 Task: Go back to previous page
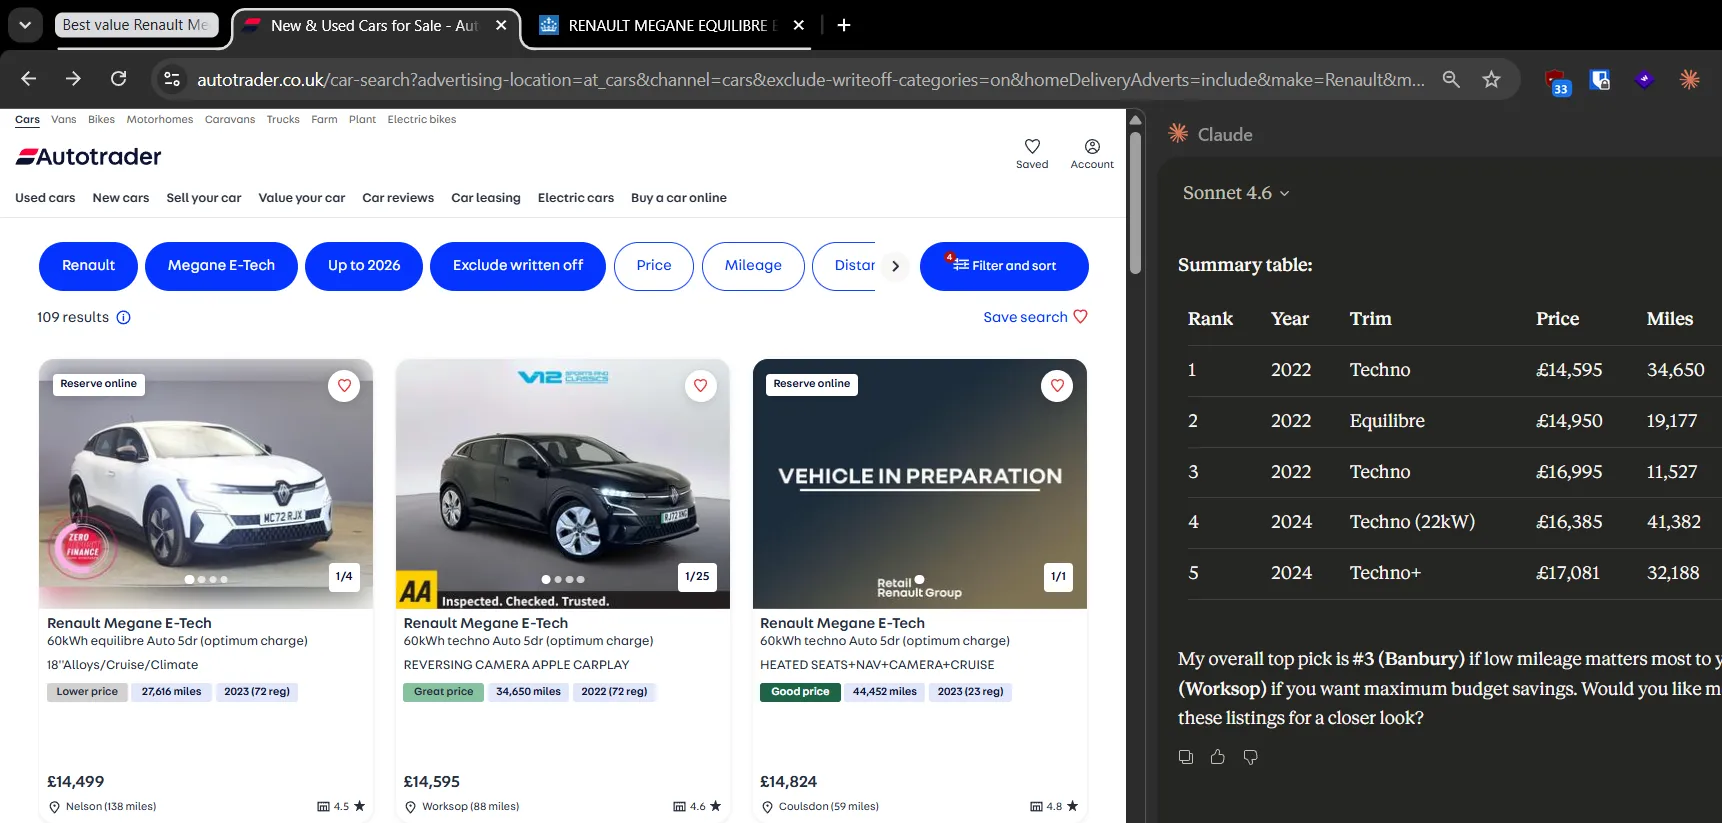click(29, 79)
